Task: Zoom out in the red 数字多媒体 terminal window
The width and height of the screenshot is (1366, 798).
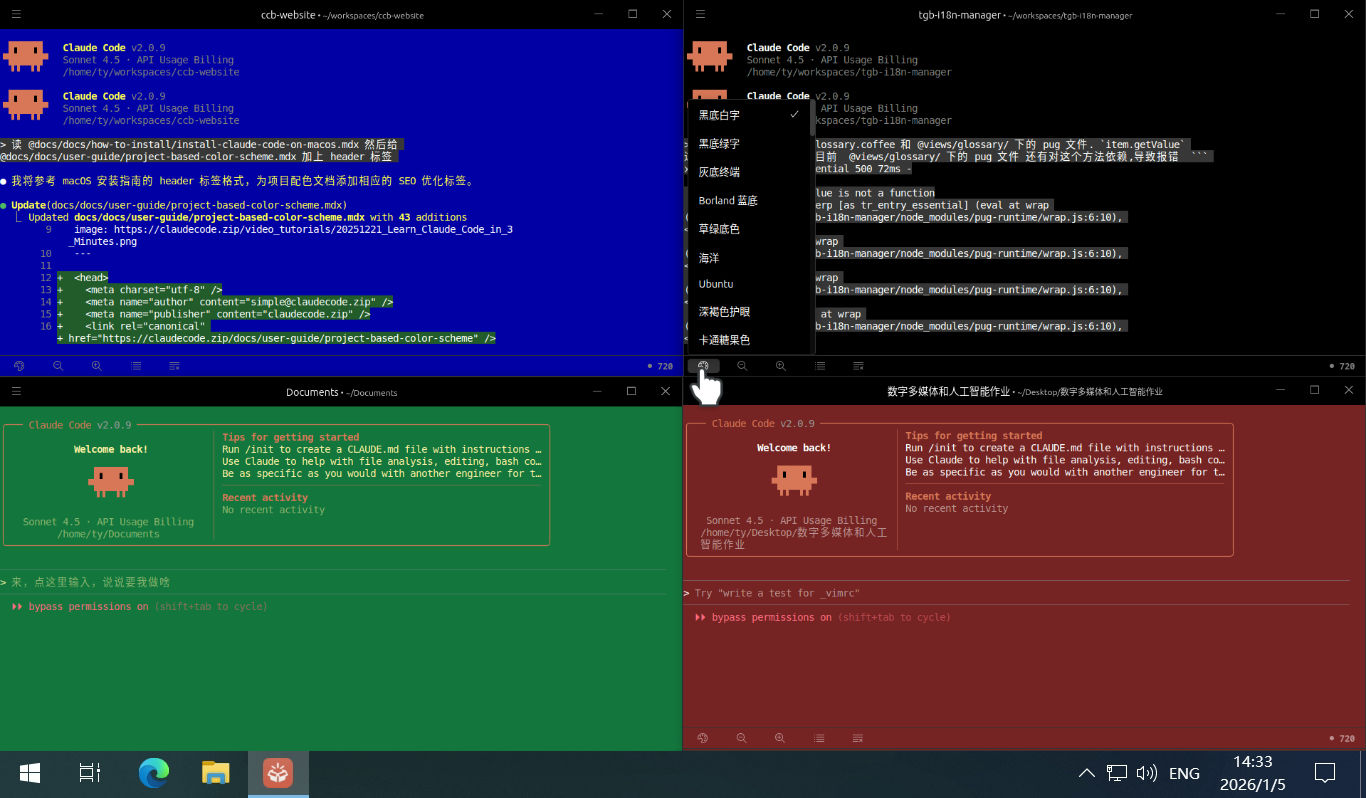Action: click(742, 738)
